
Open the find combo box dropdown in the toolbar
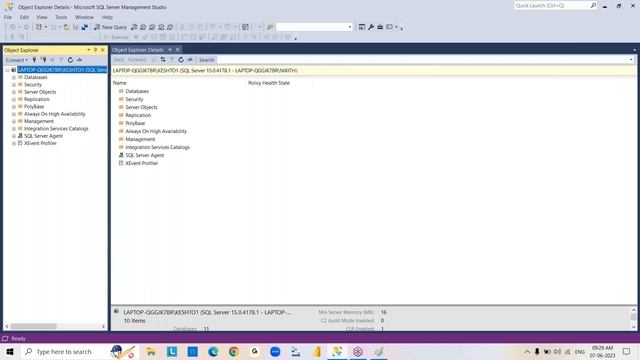[350, 27]
